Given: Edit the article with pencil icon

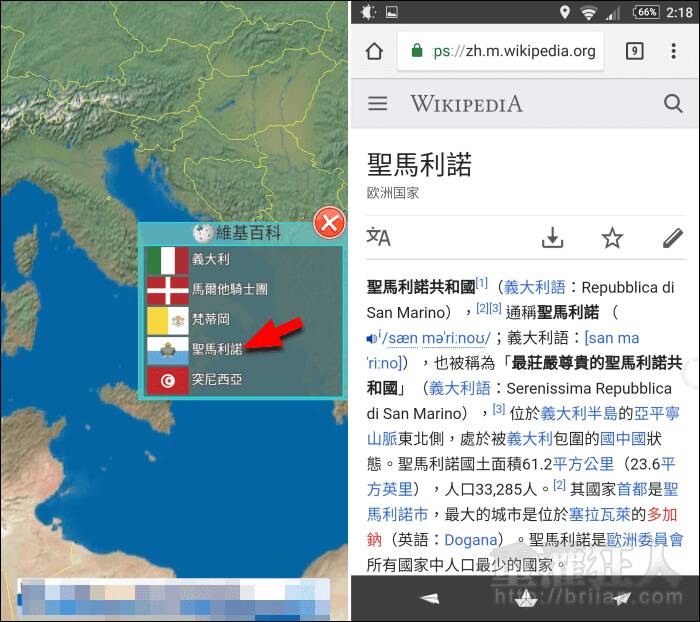Looking at the screenshot, I should tap(672, 238).
